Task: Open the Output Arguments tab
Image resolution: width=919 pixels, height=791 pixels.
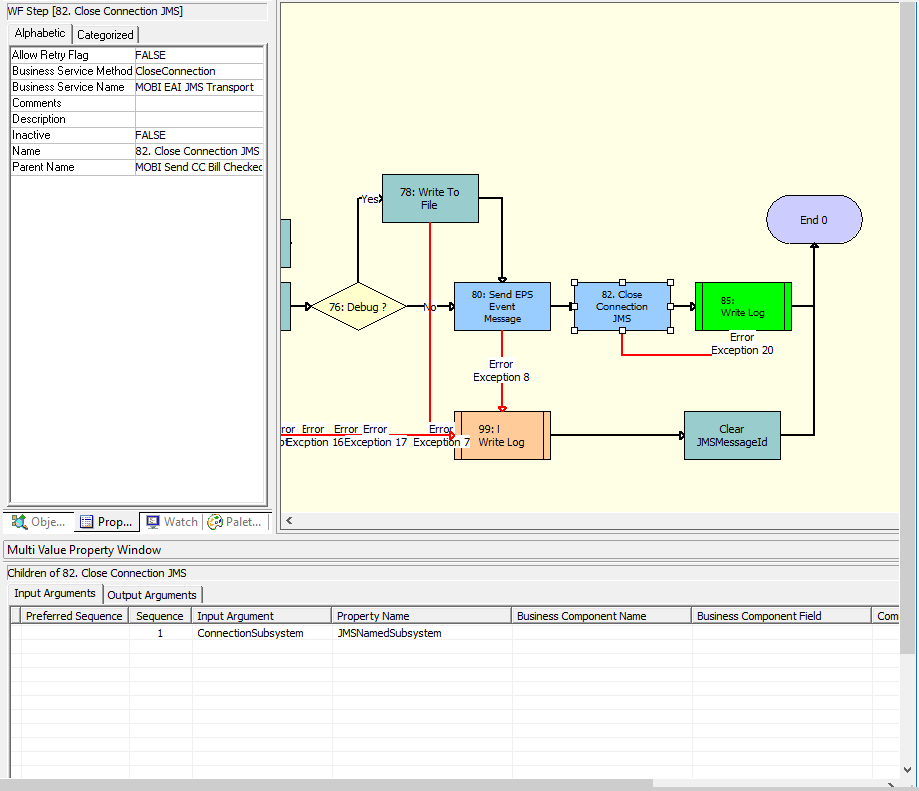Action: 152,595
